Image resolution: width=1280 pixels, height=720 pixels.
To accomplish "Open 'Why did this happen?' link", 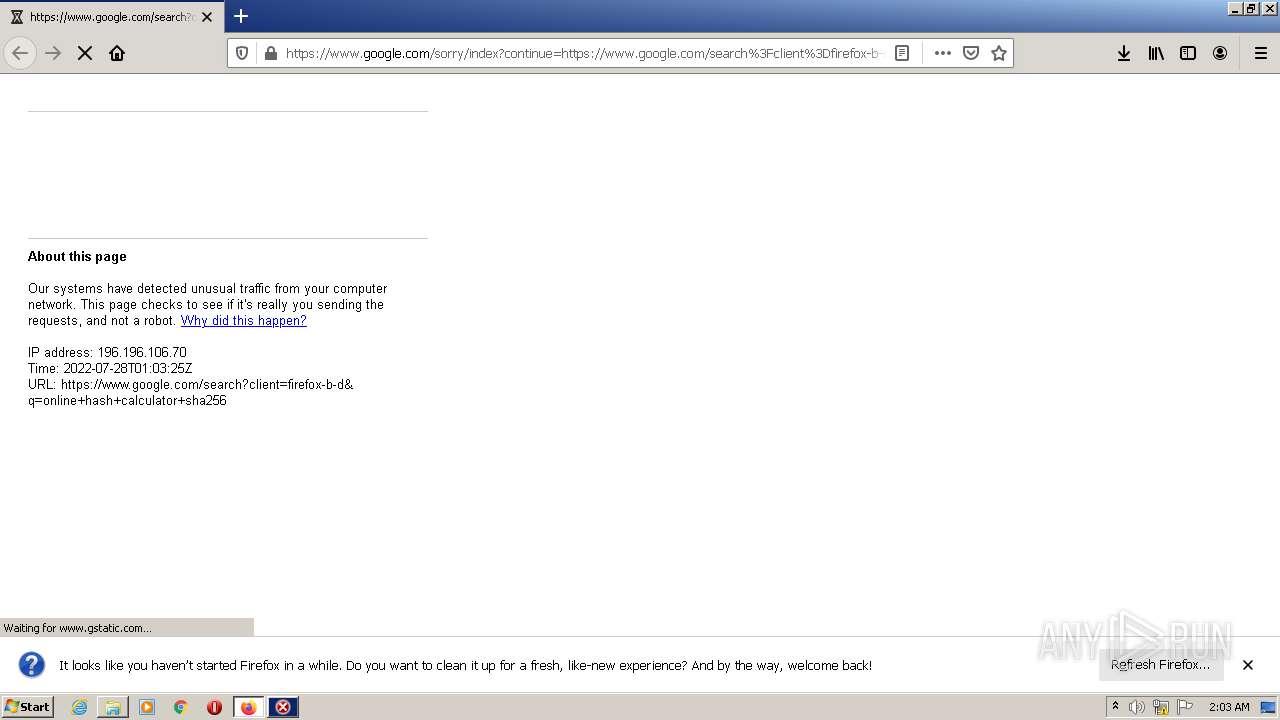I will coord(244,321).
